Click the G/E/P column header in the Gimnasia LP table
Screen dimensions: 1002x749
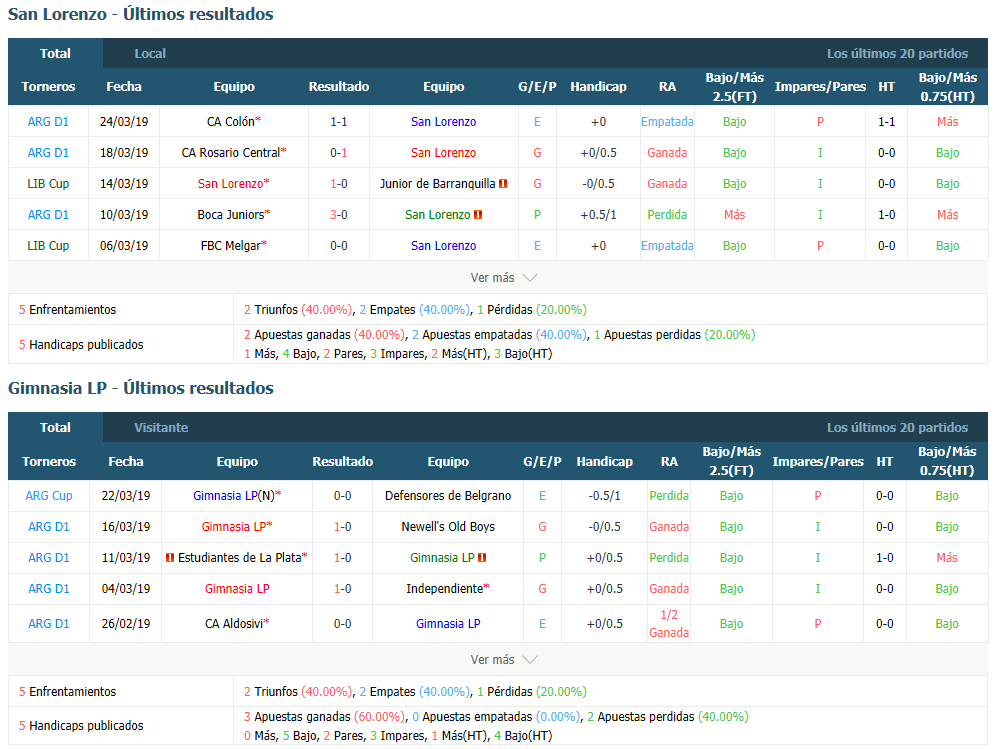(x=542, y=461)
